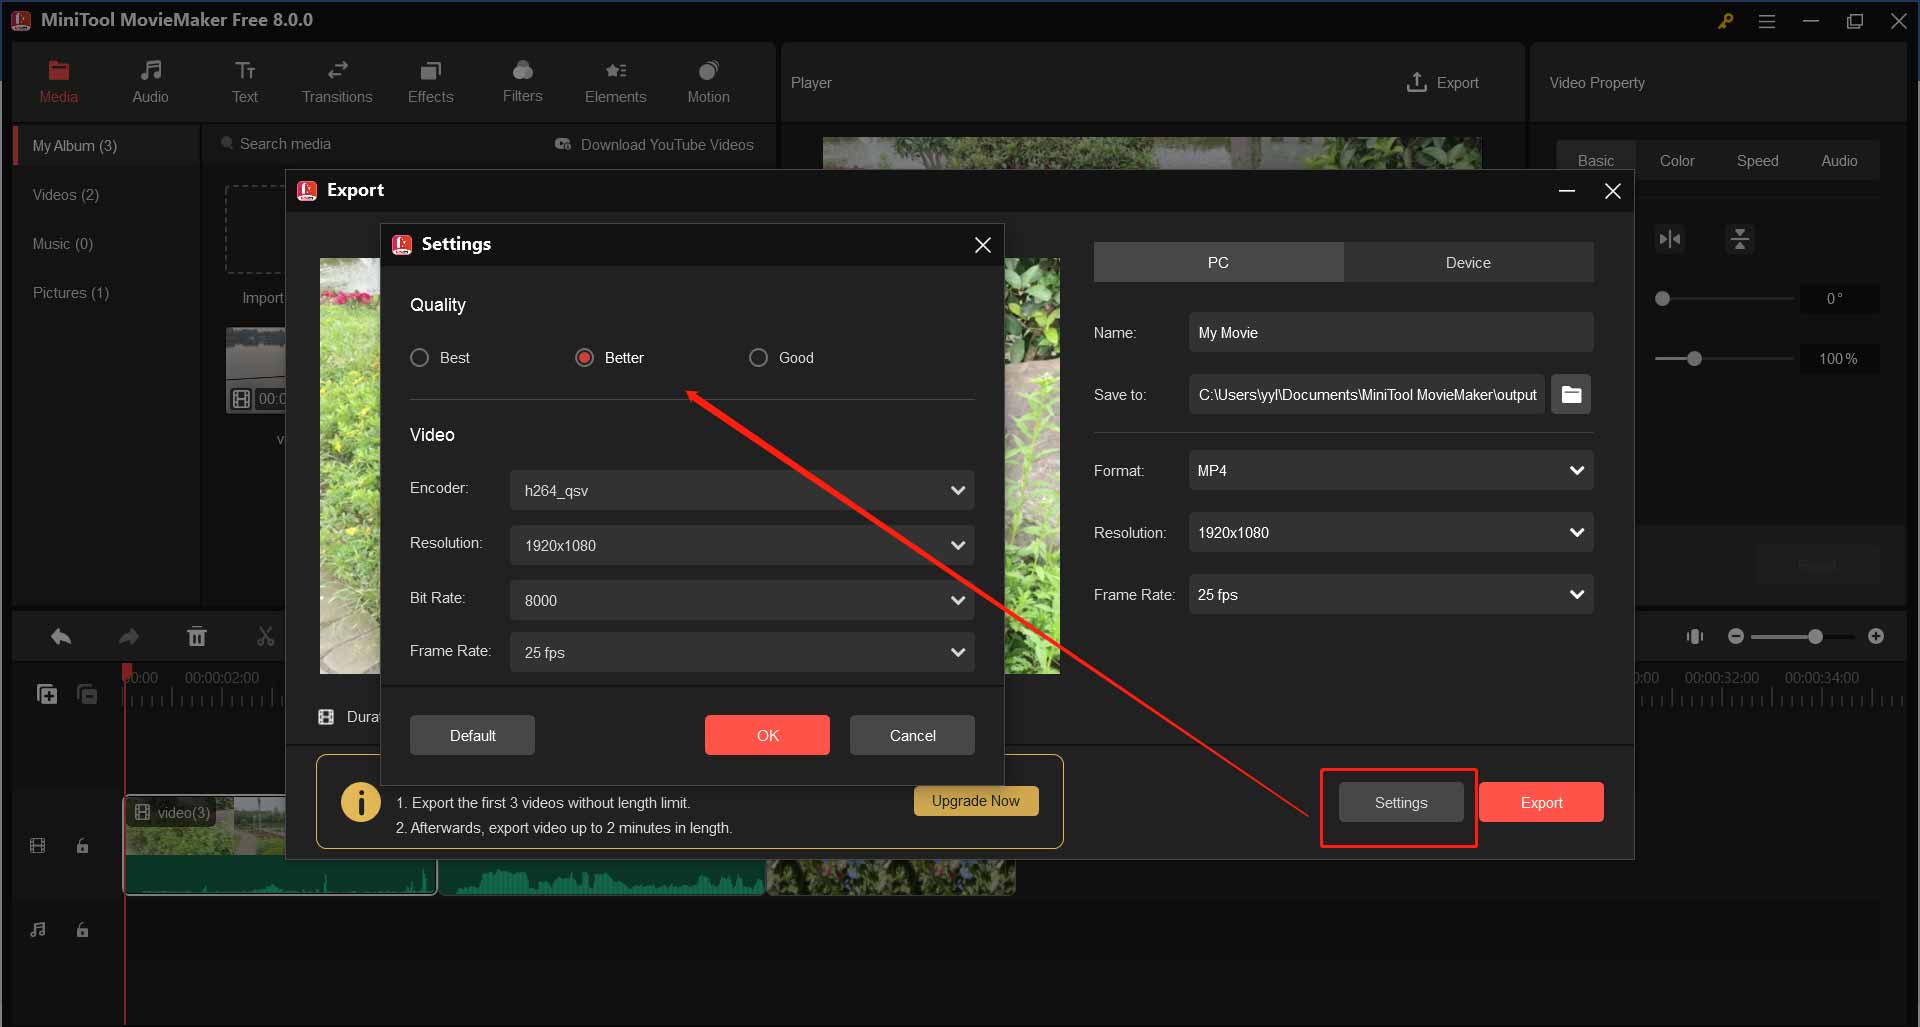
Task: Select the Speed tab in Video Property
Action: (x=1758, y=160)
